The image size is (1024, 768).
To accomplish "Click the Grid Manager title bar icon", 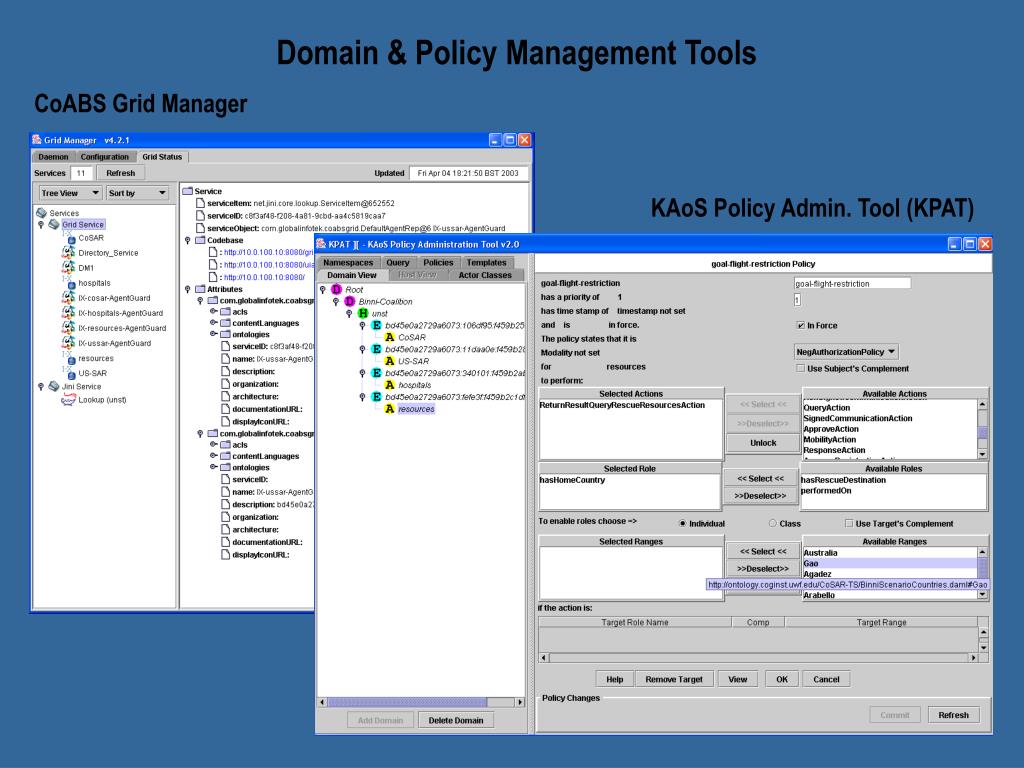I will coord(37,139).
